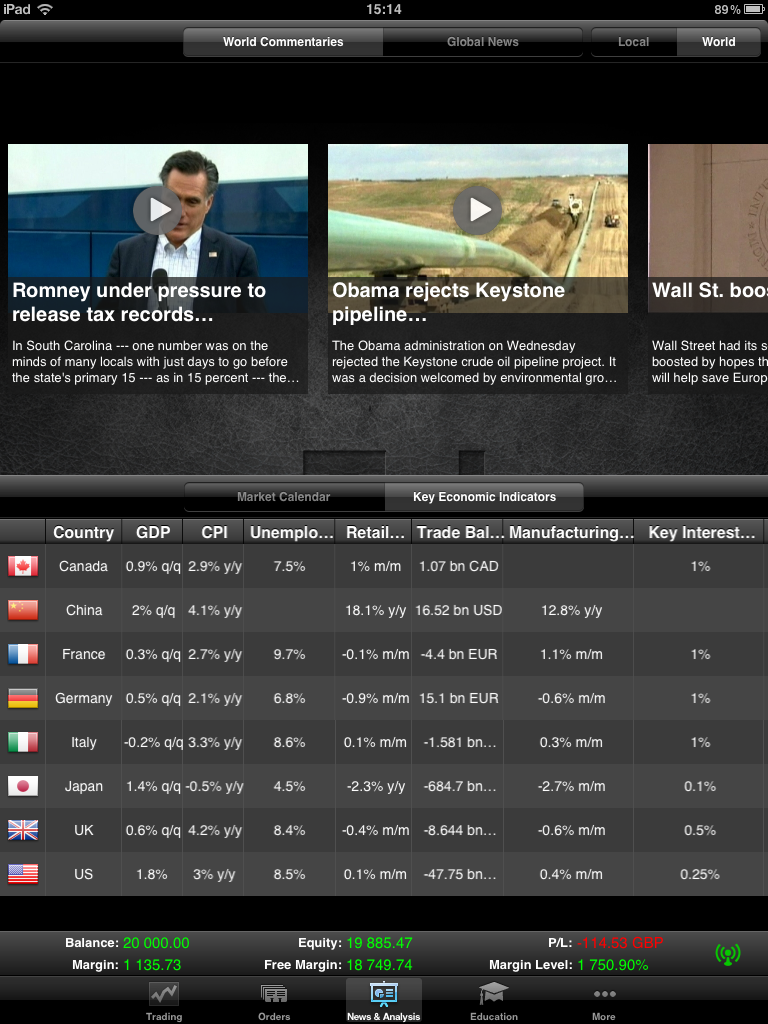The width and height of the screenshot is (768, 1024).
Task: Sort by the Country column header
Action: tap(84, 532)
